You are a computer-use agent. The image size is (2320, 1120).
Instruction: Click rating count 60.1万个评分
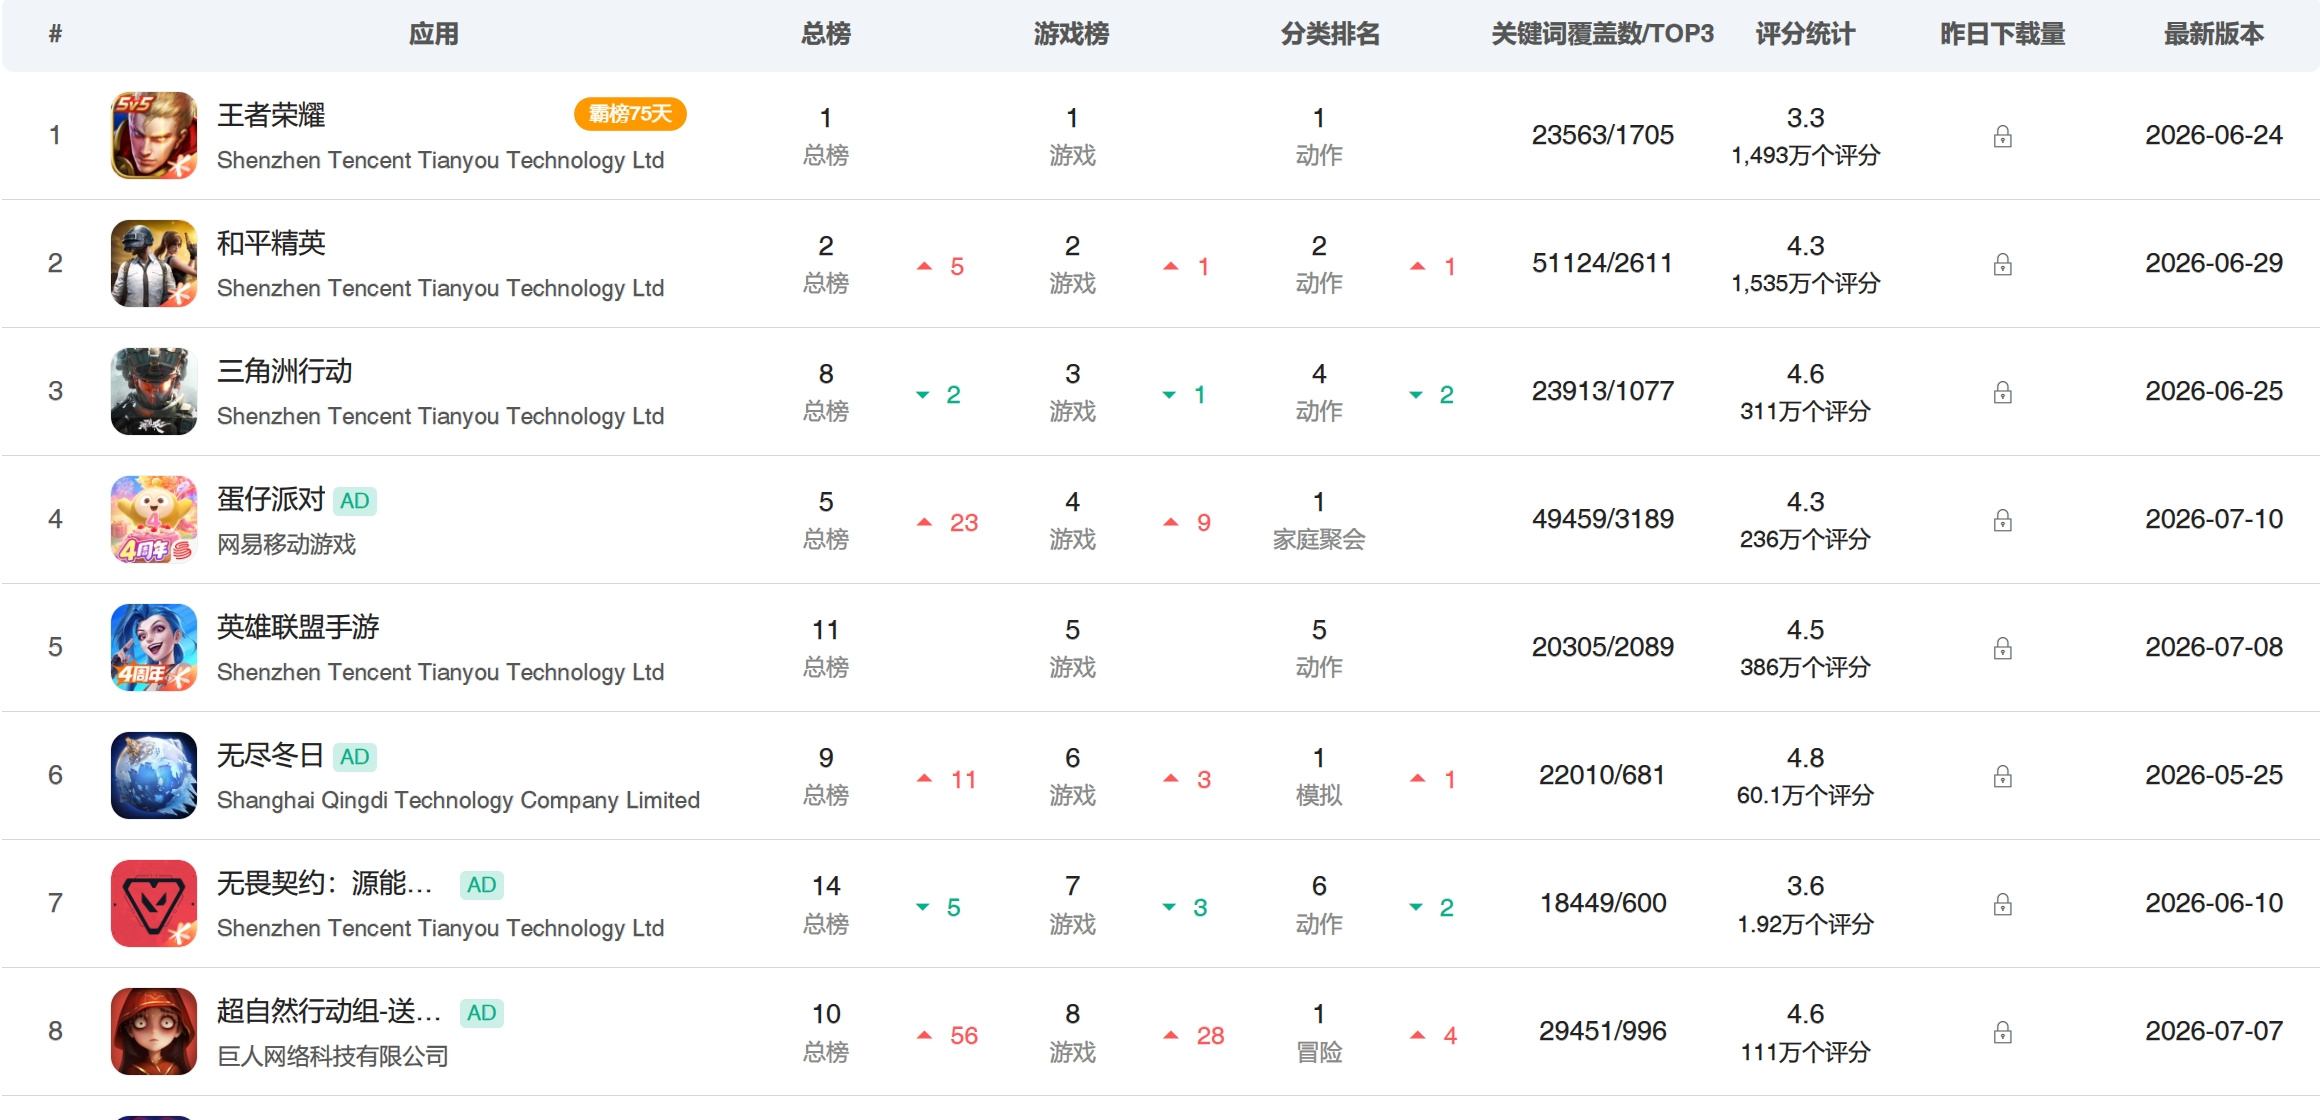(1806, 796)
